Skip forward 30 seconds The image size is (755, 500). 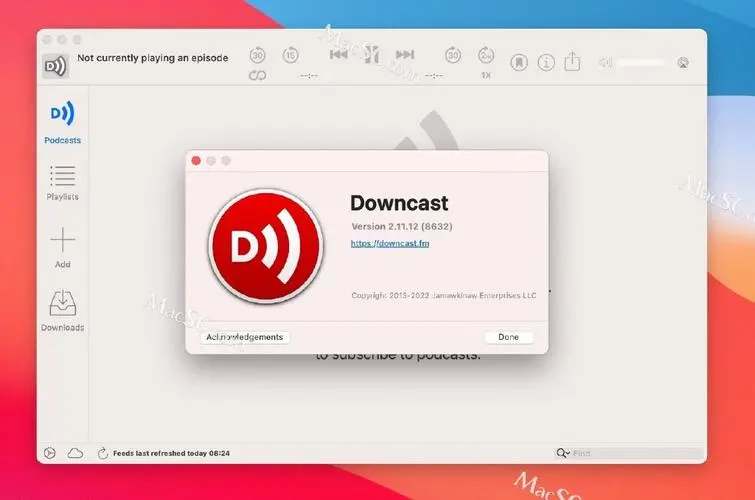tap(453, 56)
